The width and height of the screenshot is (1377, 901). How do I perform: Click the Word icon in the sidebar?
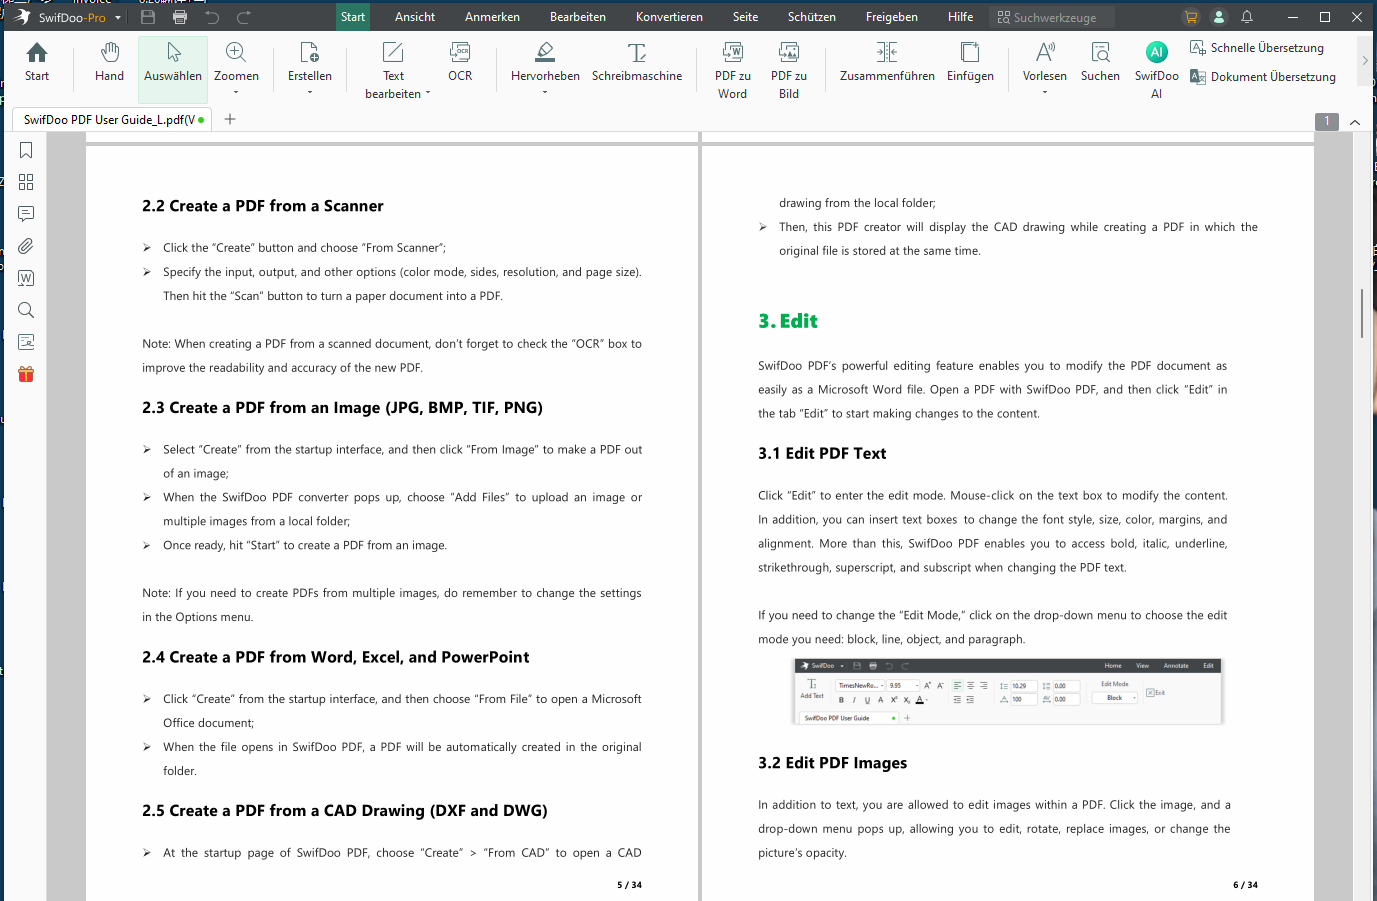coord(26,278)
